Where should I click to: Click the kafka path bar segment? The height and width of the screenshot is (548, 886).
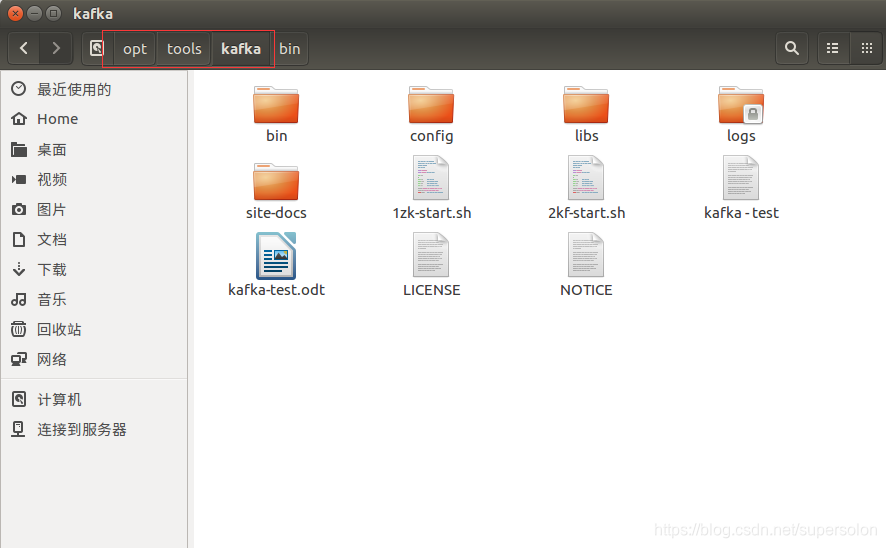pos(241,49)
